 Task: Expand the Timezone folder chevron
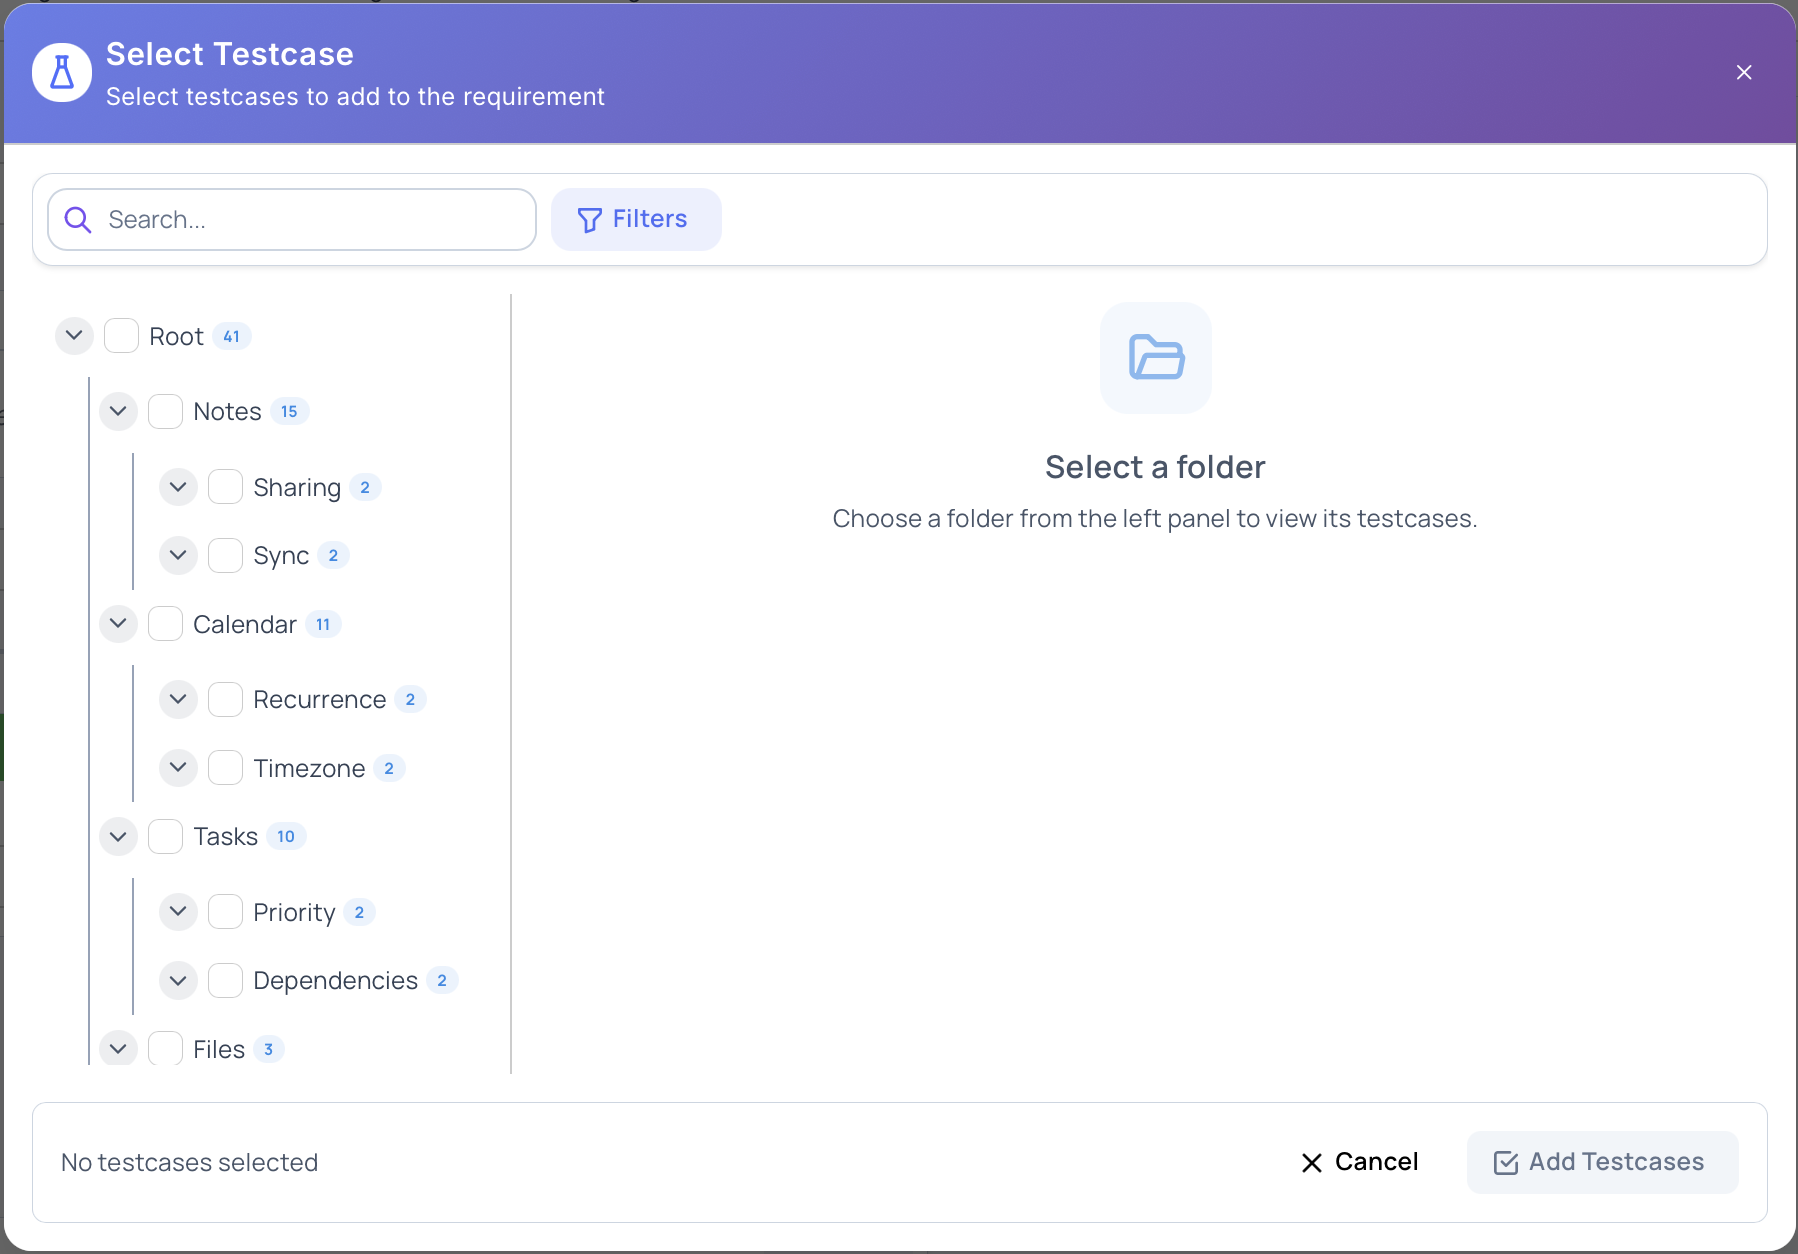177,767
